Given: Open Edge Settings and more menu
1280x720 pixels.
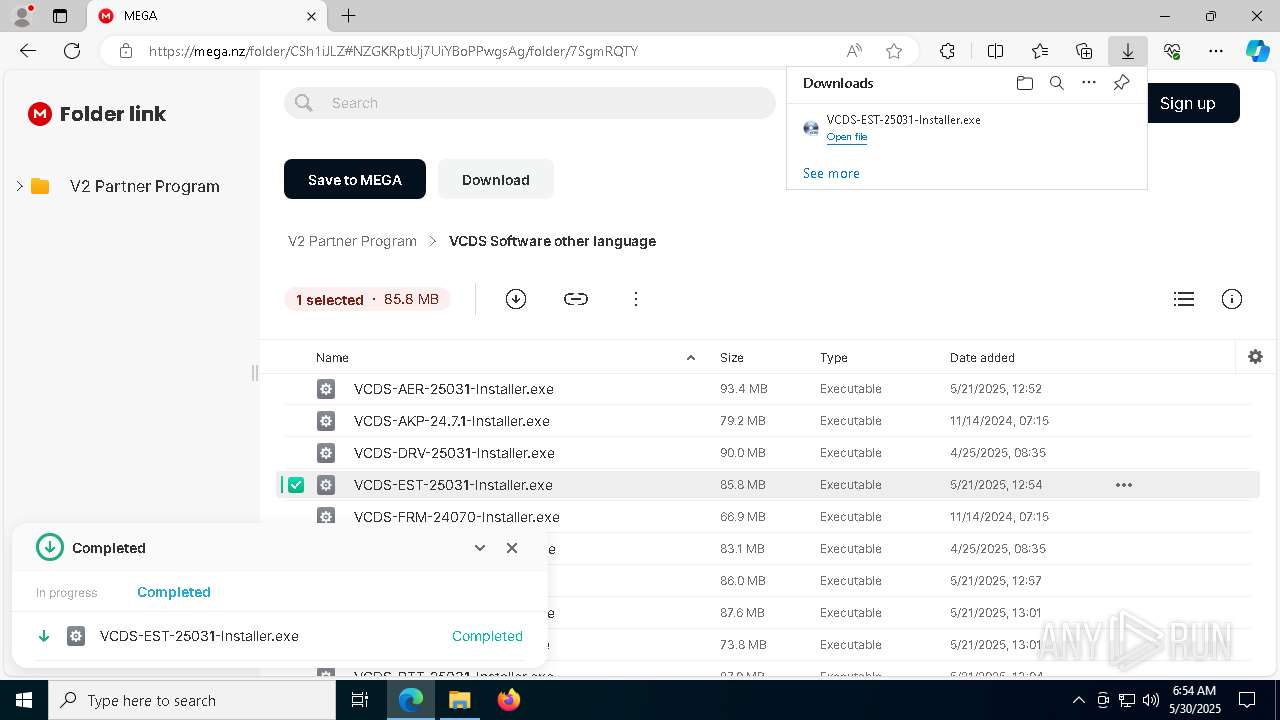Looking at the screenshot, I should click(x=1216, y=51).
